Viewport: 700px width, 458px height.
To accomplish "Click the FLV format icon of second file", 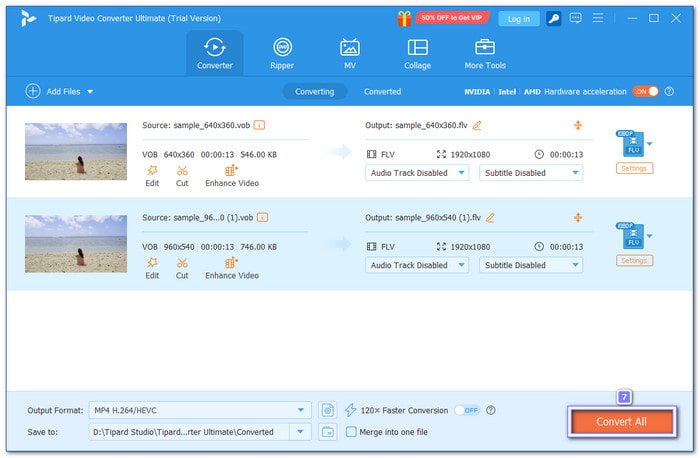I will click(631, 237).
